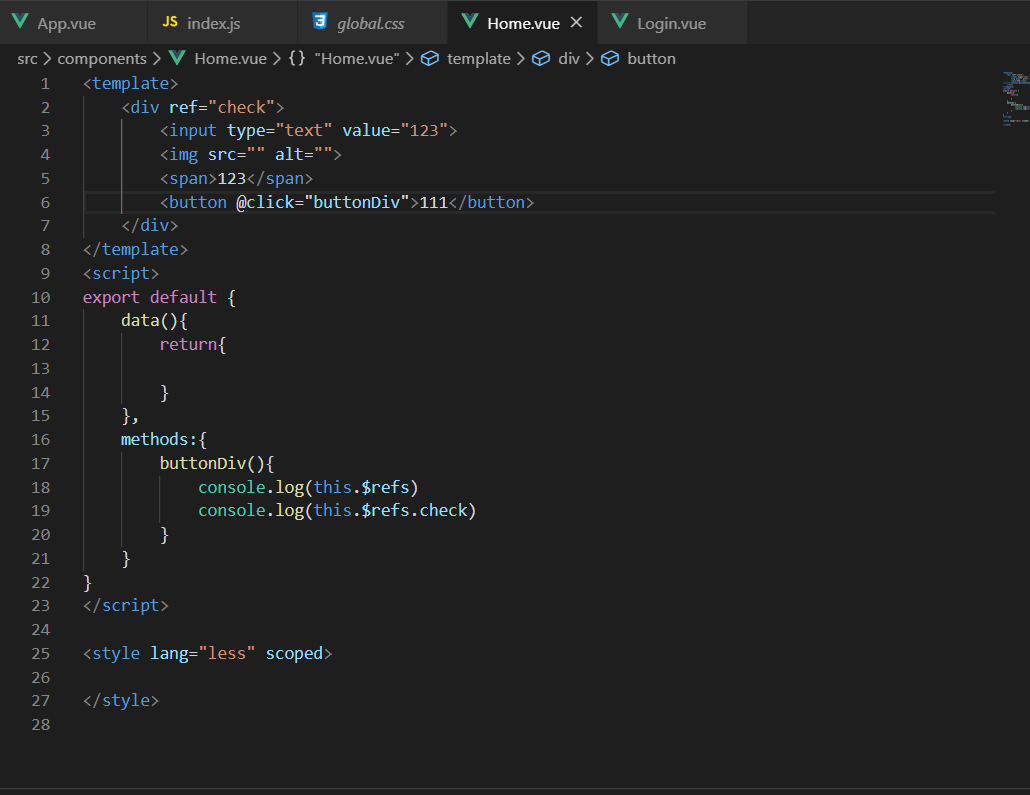Click the opening <template> tag on line 1
Image resolution: width=1030 pixels, height=795 pixels.
tap(131, 83)
